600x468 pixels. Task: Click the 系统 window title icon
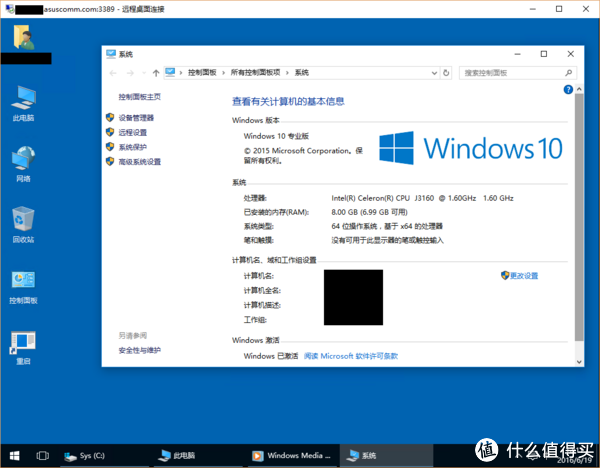tap(111, 54)
